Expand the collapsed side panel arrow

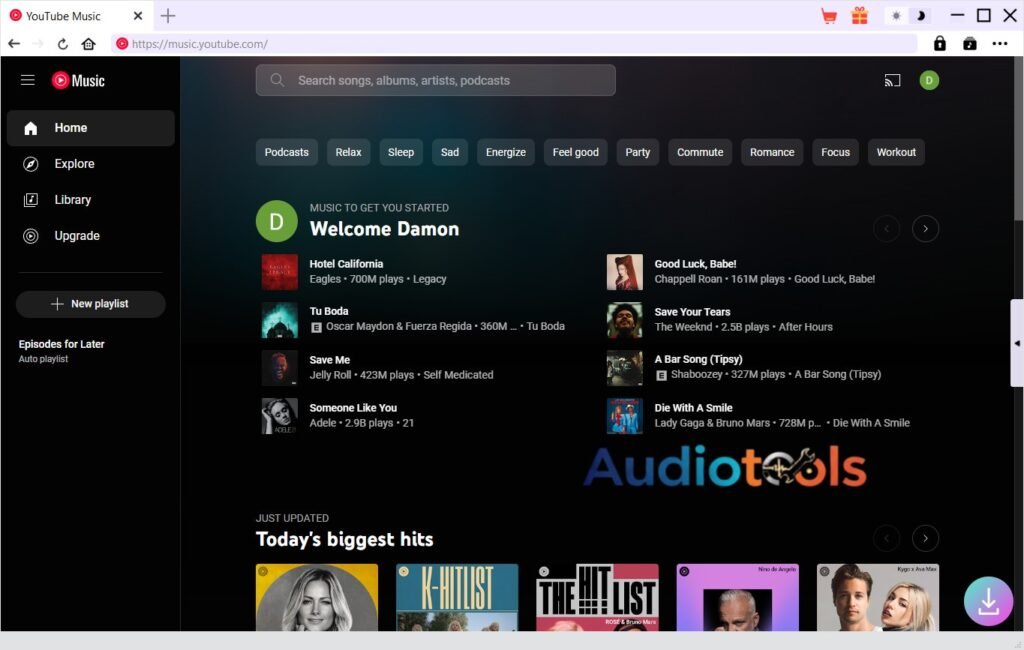tap(1017, 343)
